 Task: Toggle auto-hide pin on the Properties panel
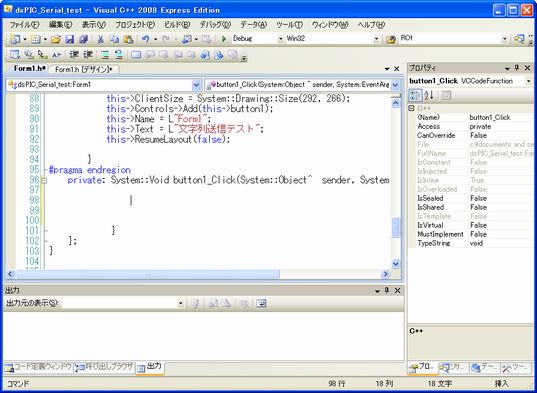click(517, 68)
